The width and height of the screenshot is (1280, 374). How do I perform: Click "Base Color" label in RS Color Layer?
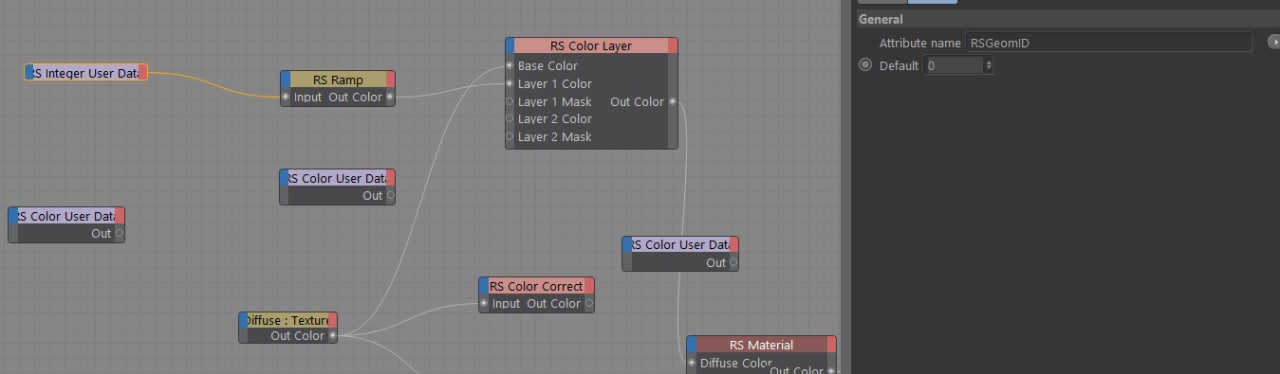coord(548,66)
